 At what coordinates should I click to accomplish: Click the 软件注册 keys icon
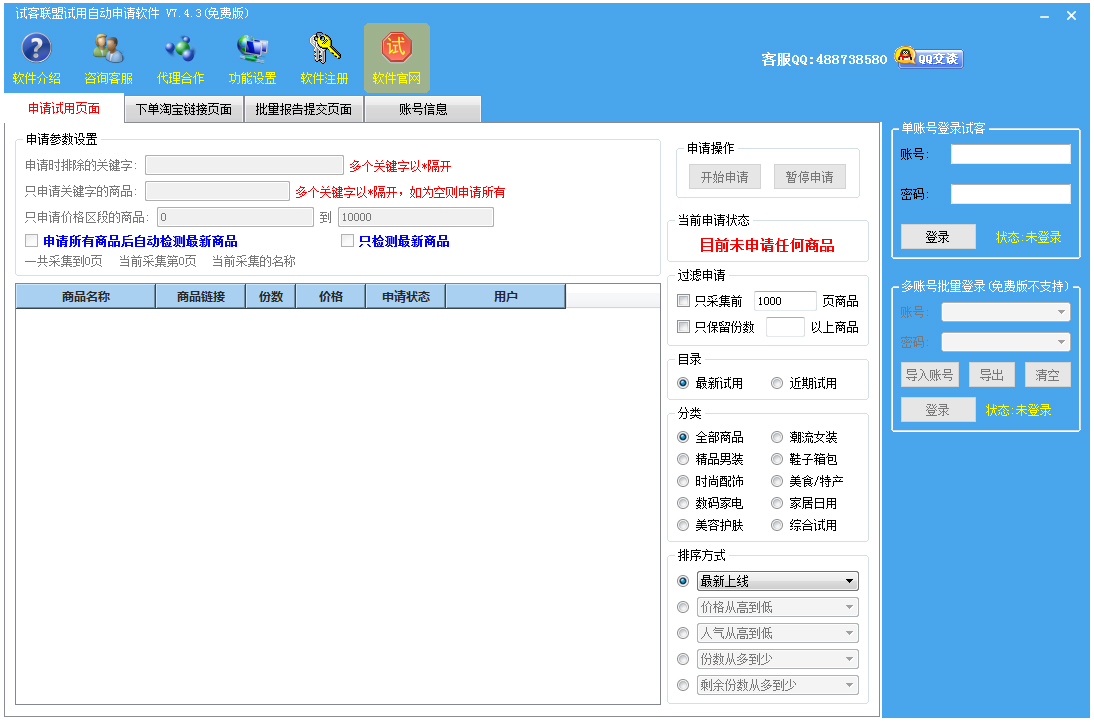point(324,59)
